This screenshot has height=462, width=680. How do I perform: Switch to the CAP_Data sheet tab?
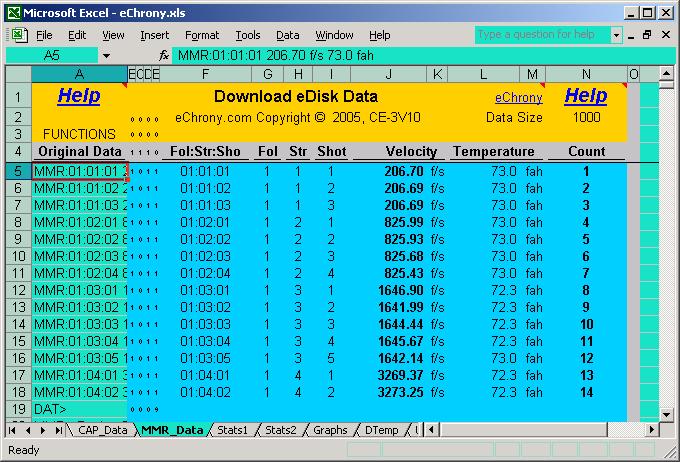coord(102,430)
